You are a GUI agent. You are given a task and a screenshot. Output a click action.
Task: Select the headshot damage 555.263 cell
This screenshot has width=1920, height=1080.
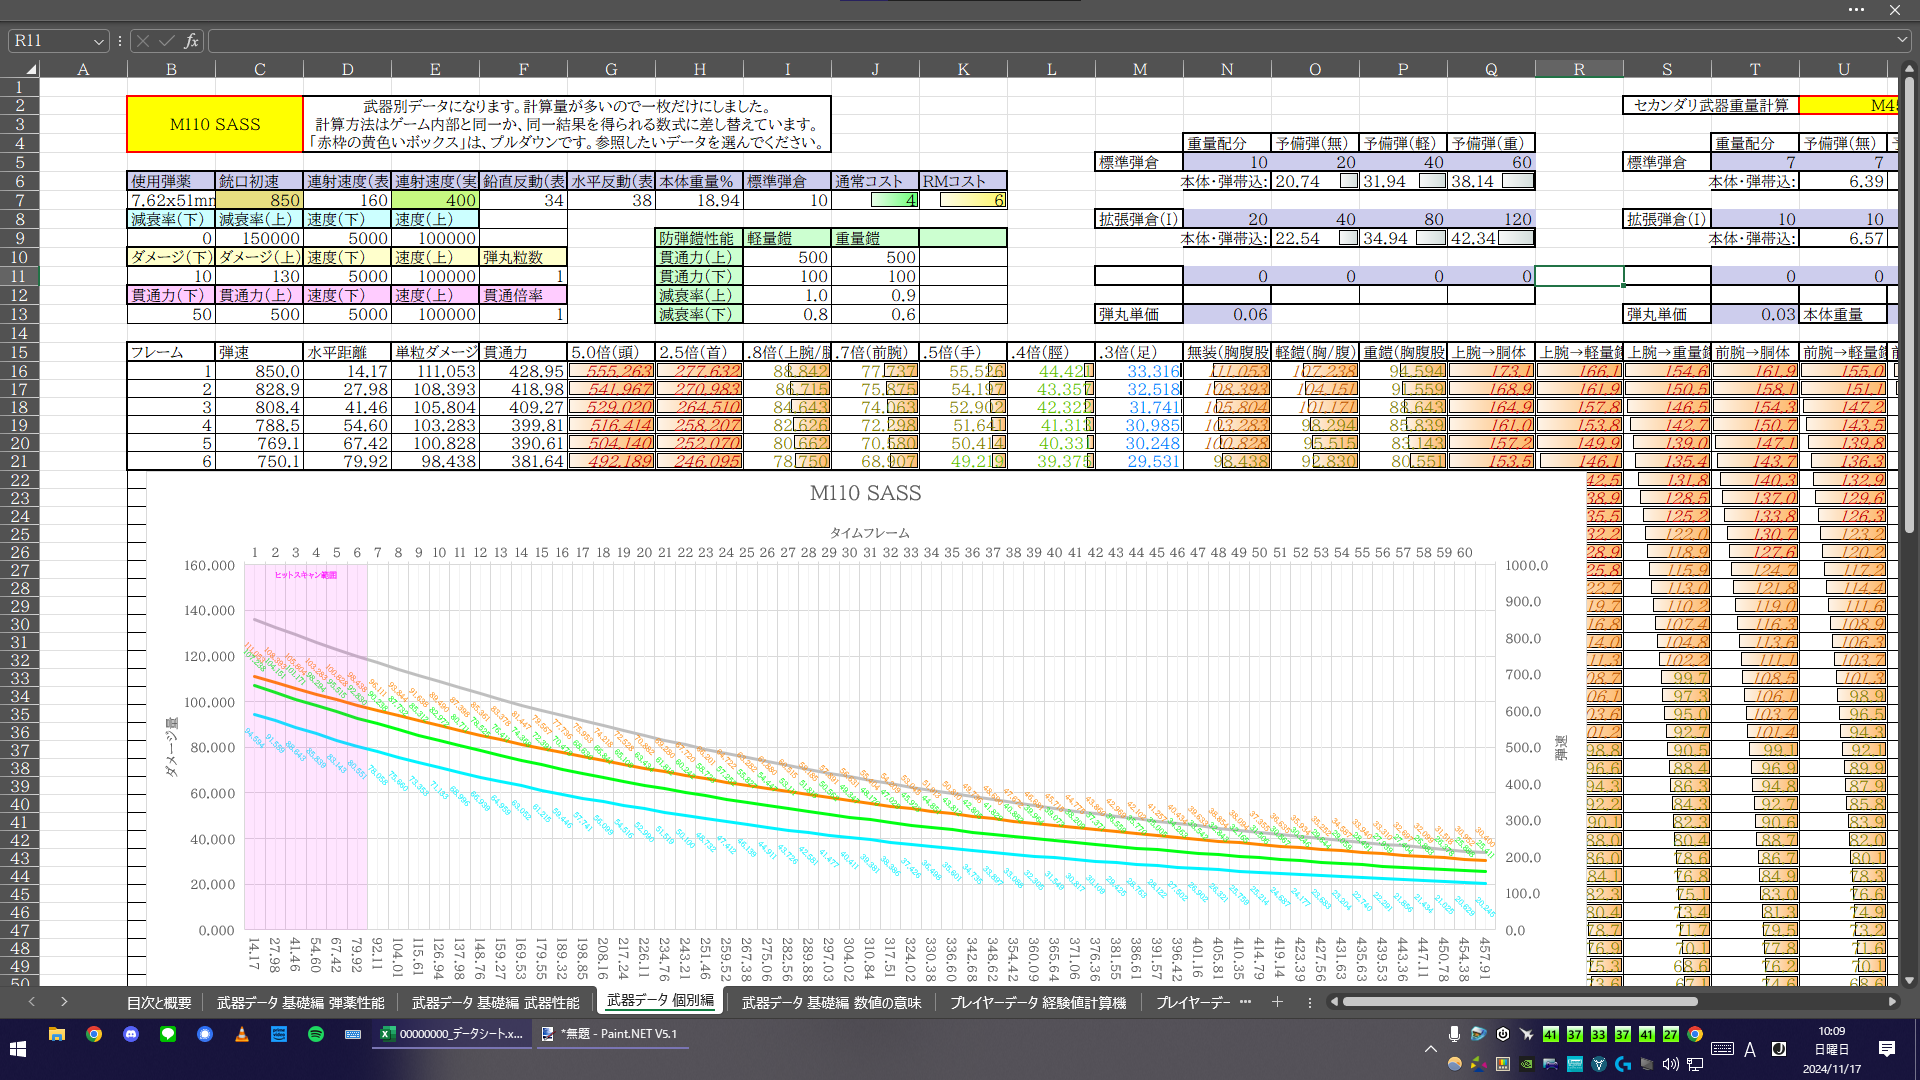click(x=611, y=371)
